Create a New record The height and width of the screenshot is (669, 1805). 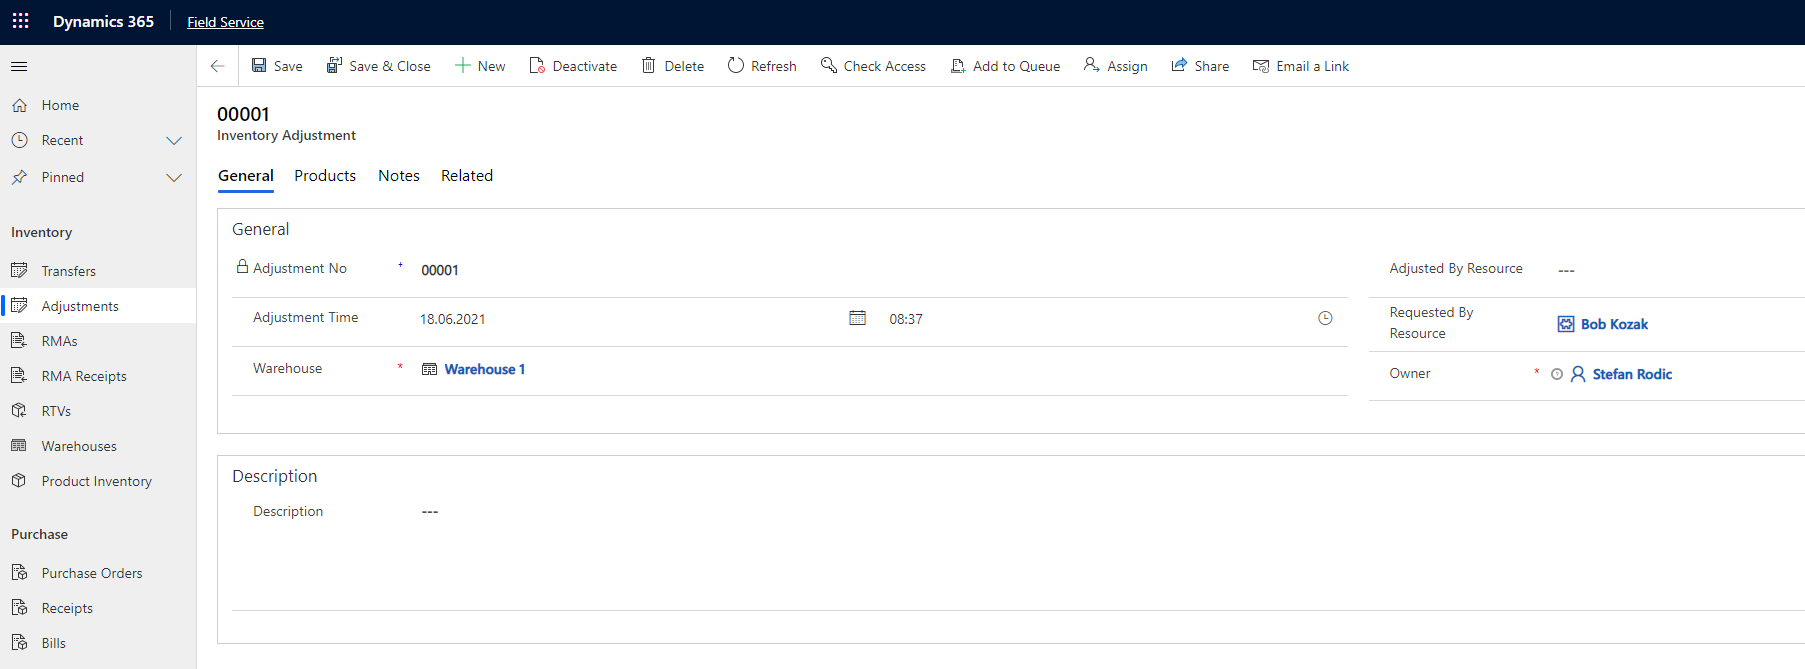480,66
